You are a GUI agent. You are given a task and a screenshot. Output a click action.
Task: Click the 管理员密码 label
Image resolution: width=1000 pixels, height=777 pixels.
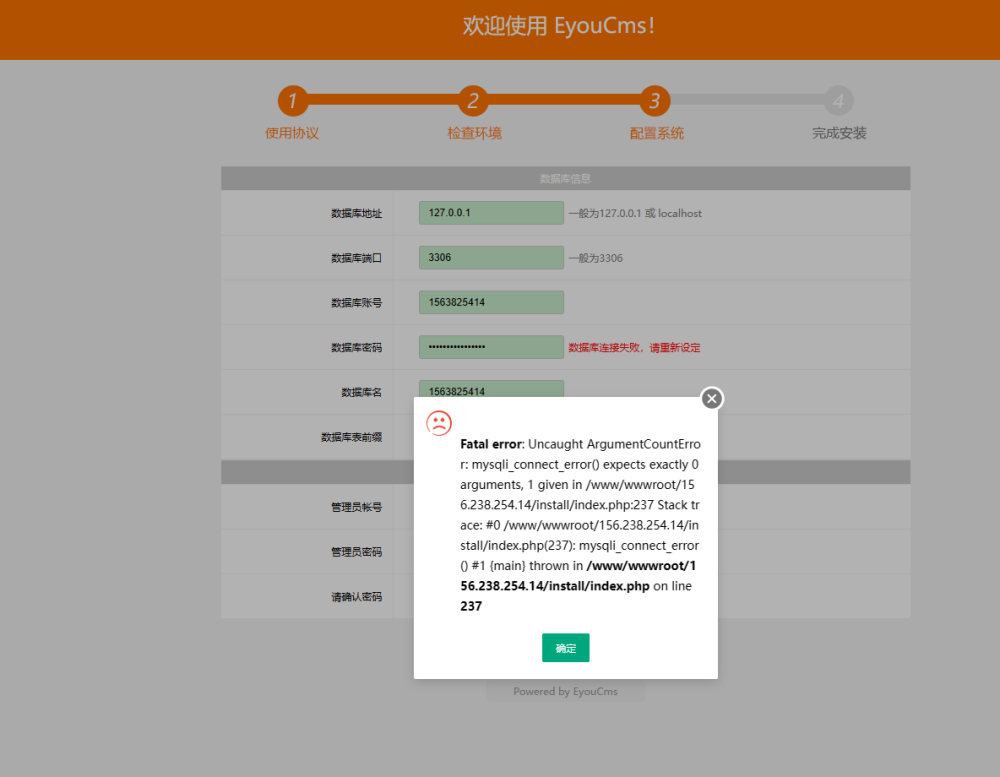pos(357,552)
